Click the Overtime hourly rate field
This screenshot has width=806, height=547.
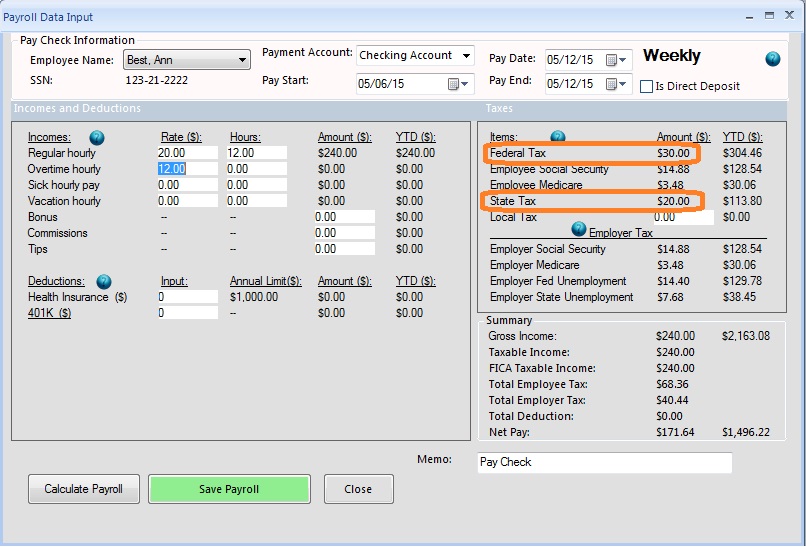(187, 169)
